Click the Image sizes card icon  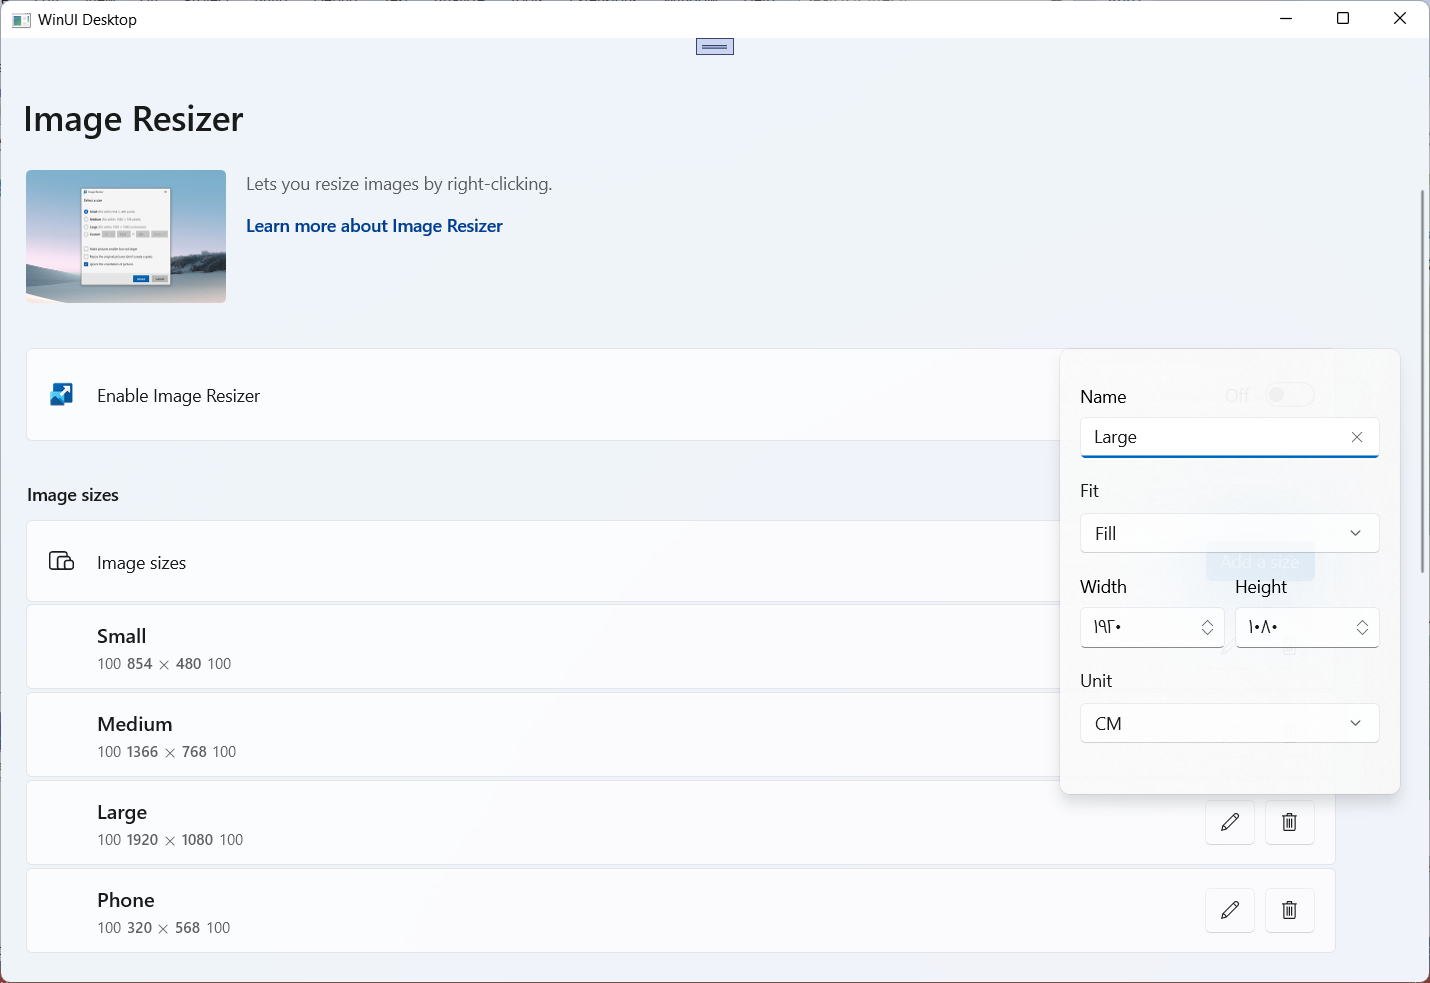click(x=62, y=561)
